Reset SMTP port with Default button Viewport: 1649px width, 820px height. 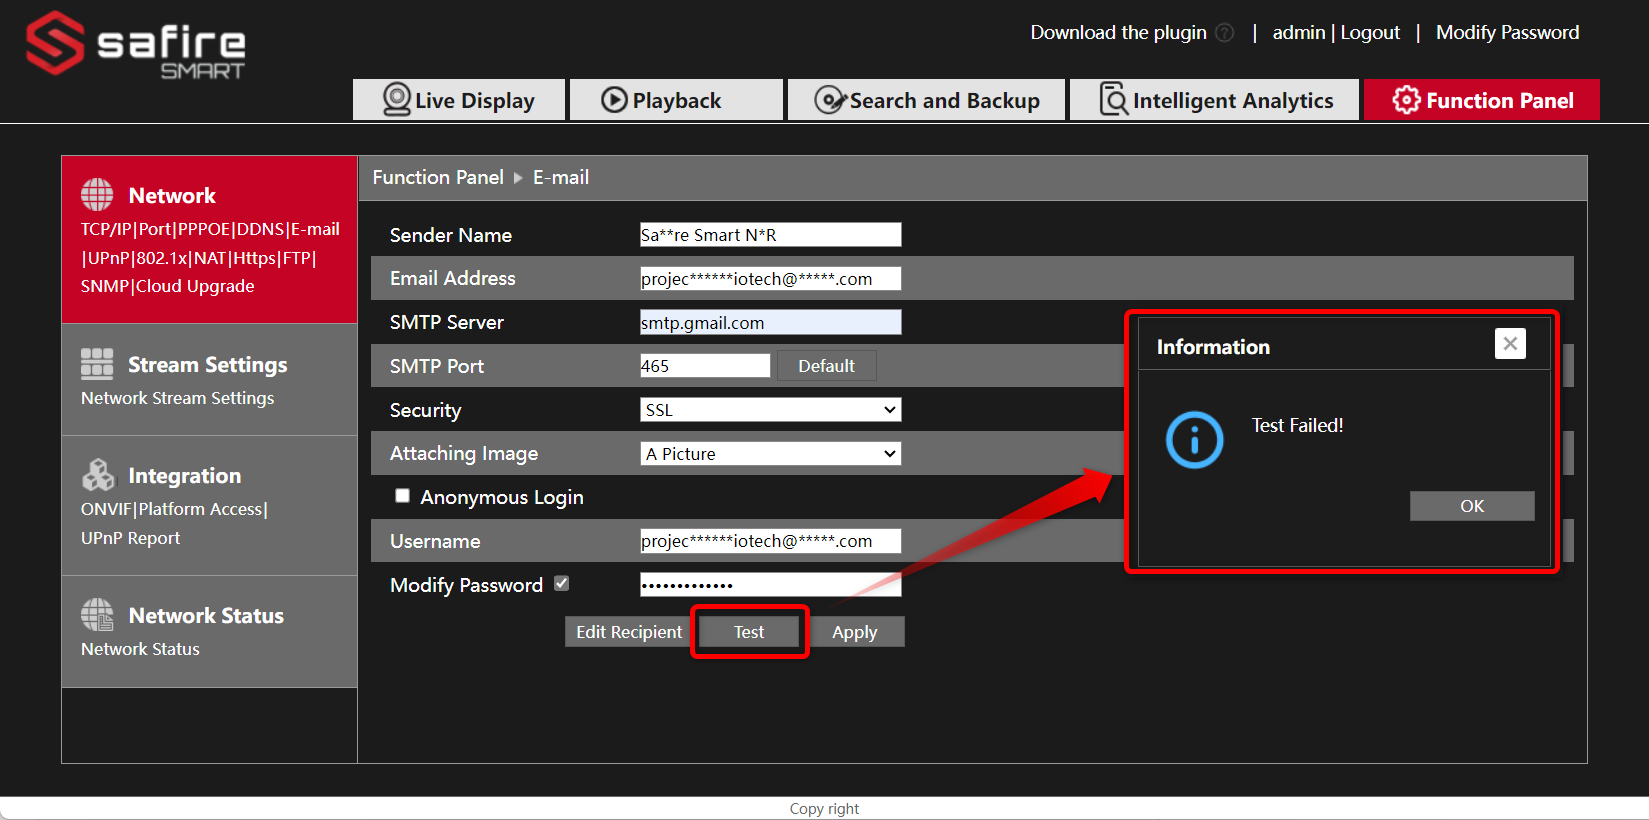coord(826,366)
